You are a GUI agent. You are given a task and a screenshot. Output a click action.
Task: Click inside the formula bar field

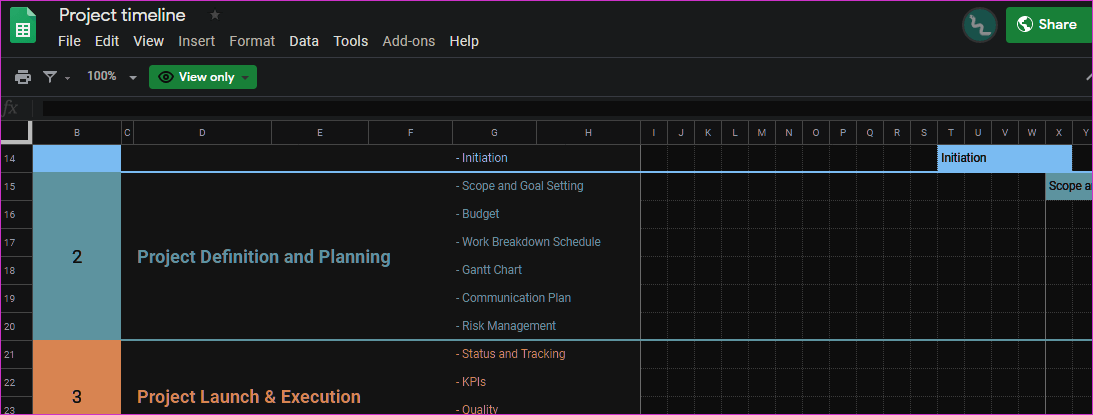click(x=567, y=108)
